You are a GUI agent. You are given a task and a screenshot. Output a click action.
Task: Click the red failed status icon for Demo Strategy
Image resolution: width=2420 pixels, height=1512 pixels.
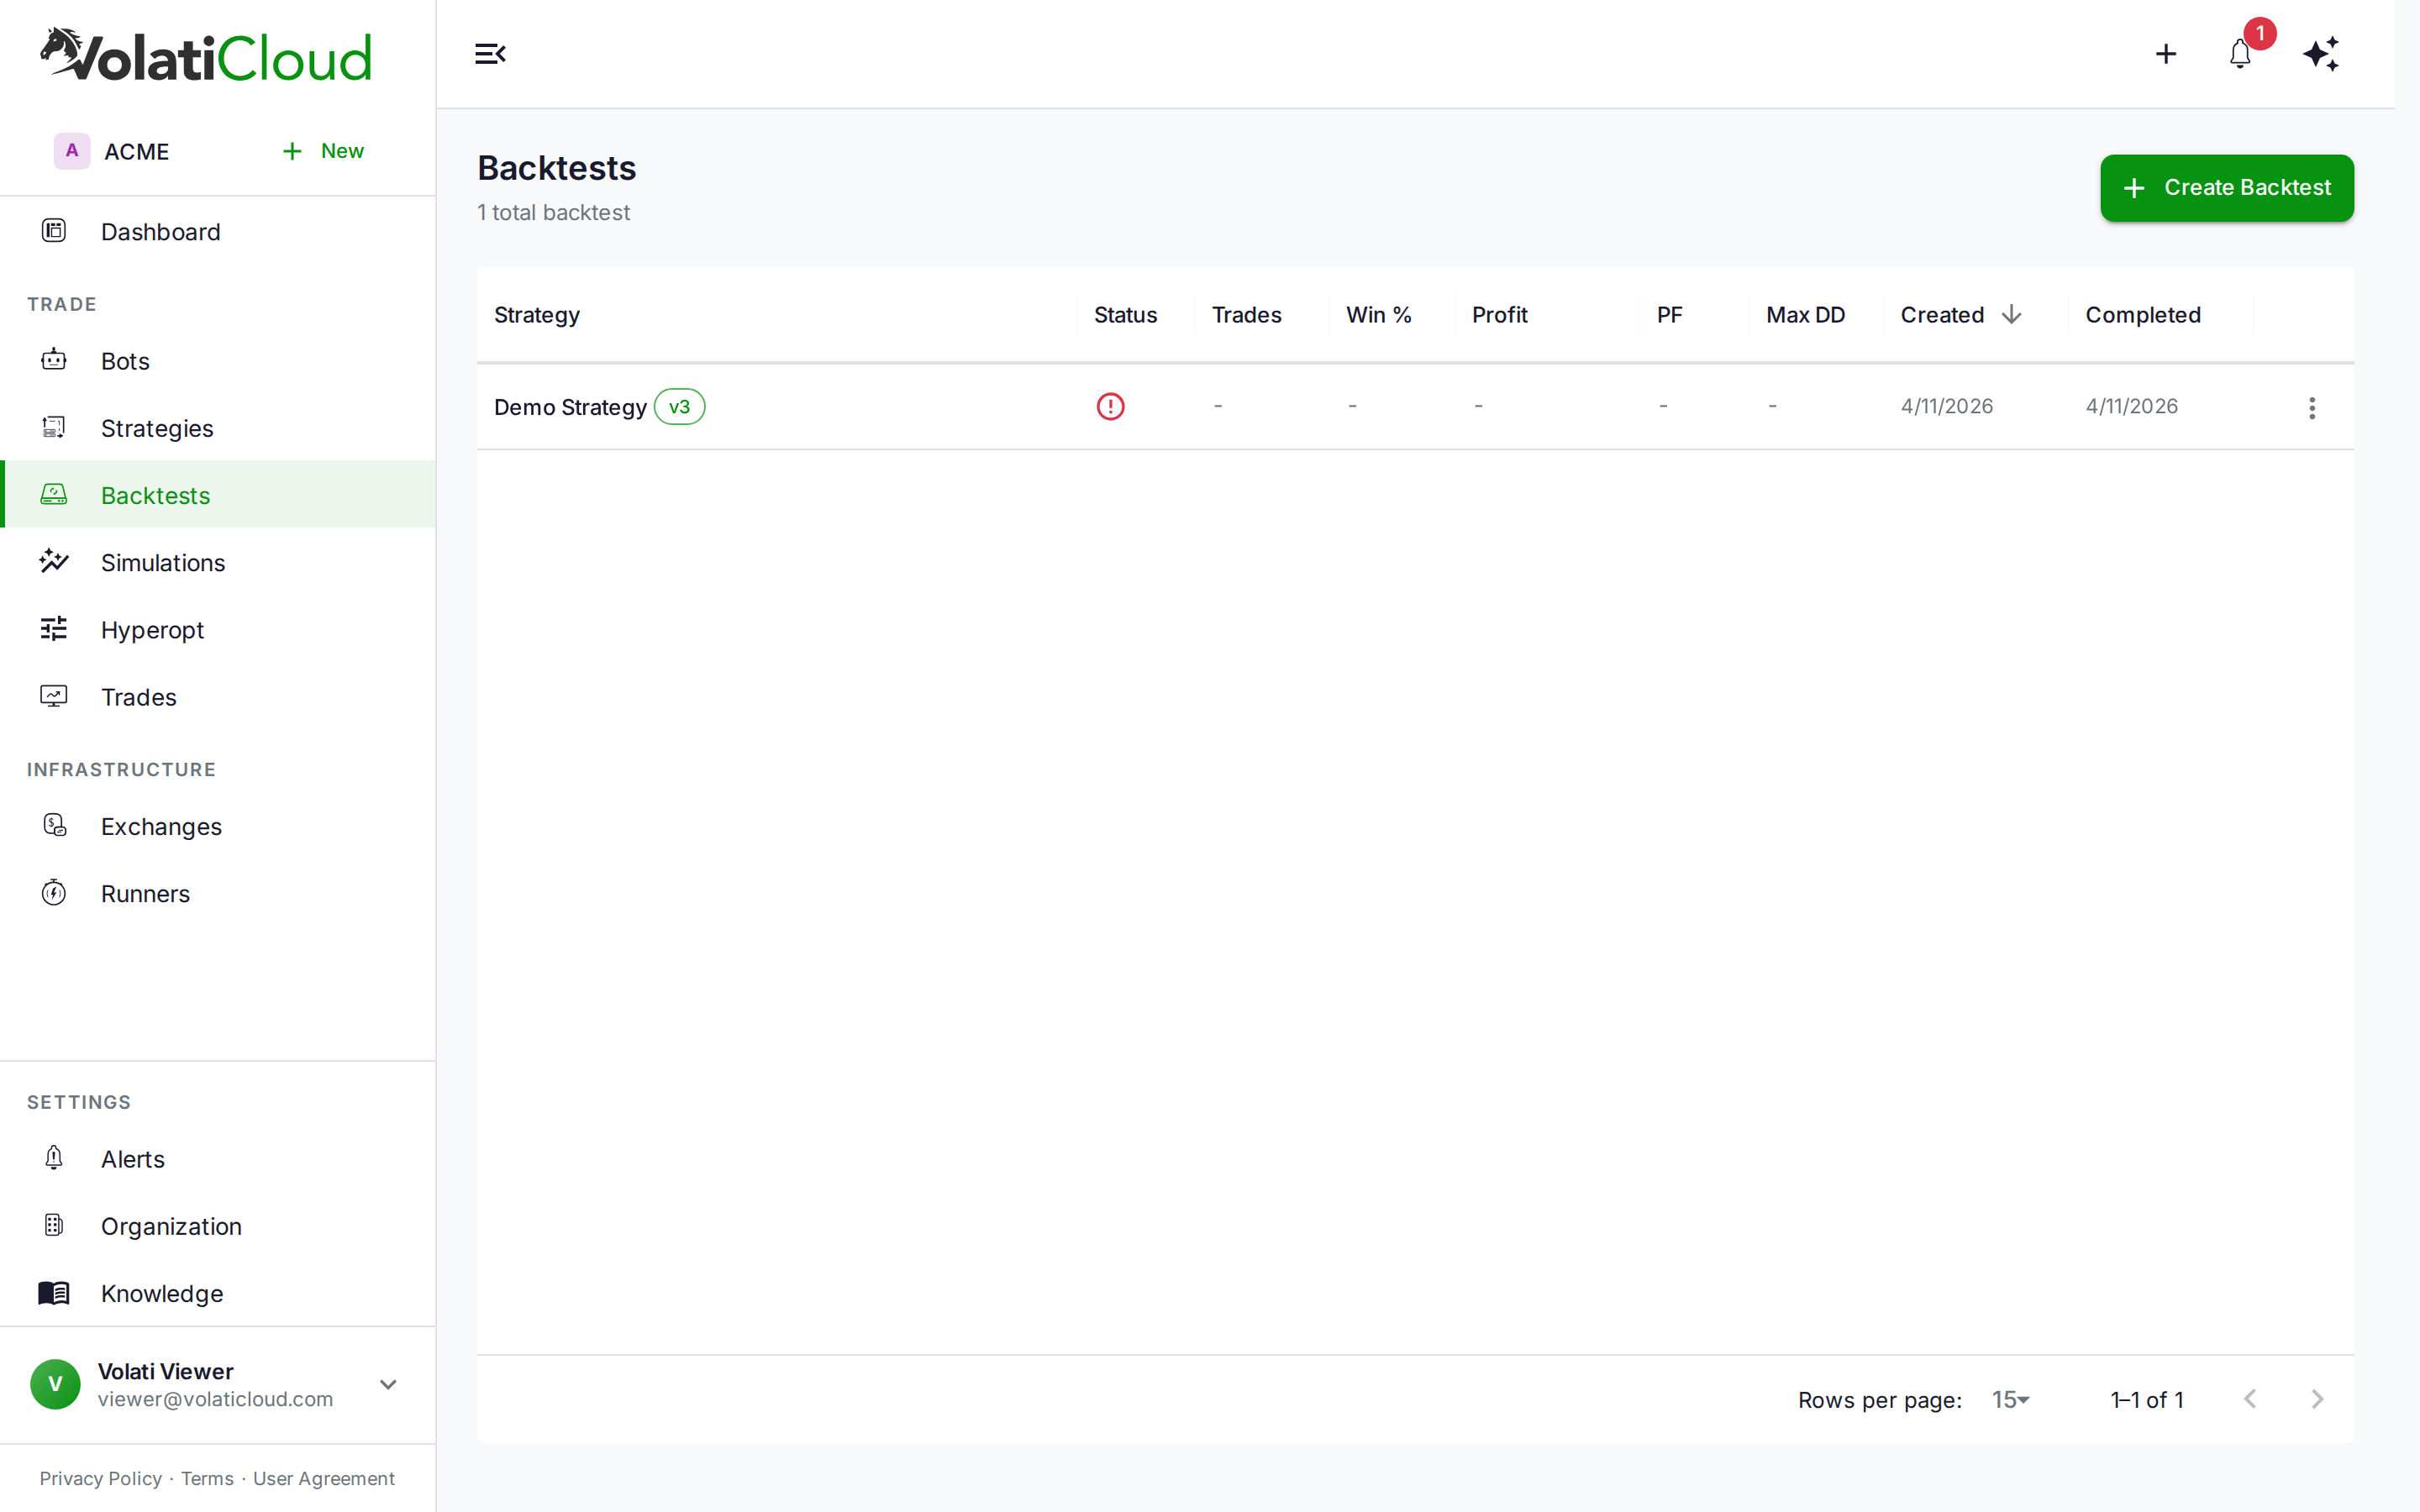(1110, 406)
